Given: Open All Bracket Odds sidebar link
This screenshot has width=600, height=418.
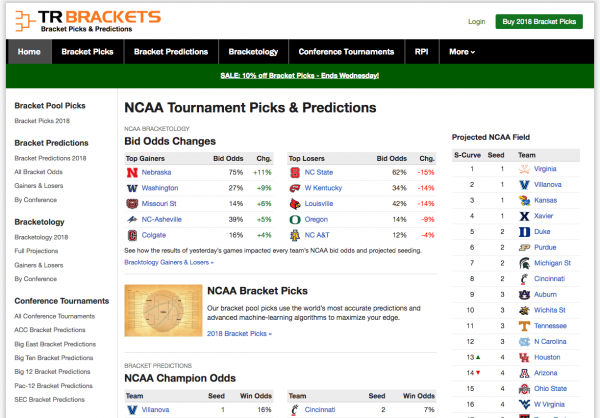Looking at the screenshot, I should click(x=39, y=172).
